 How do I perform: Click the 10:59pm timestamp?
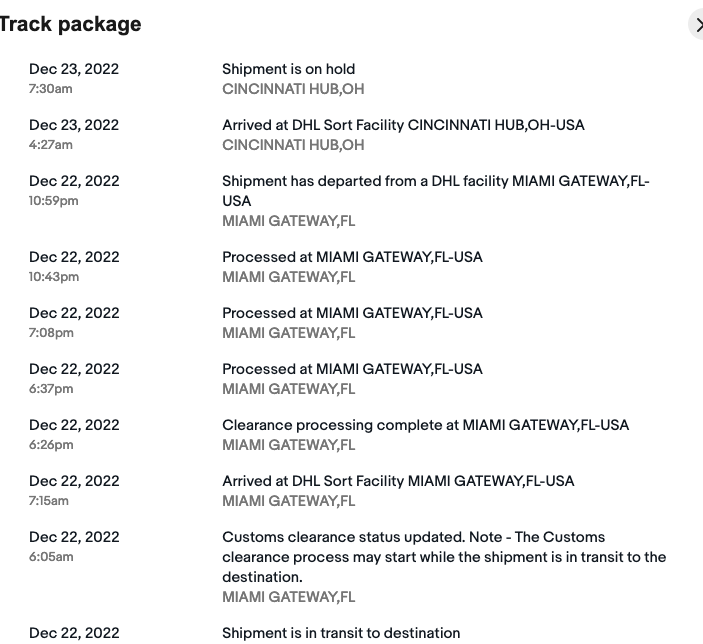pos(54,201)
